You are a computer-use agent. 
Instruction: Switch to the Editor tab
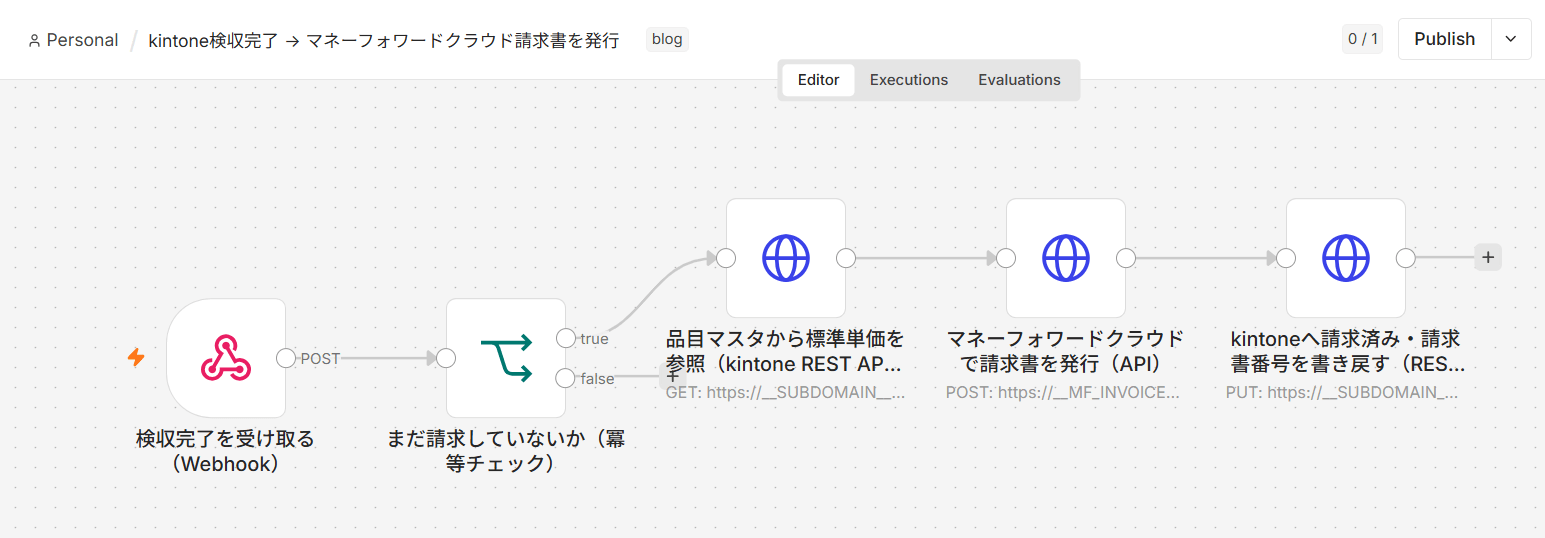(x=818, y=80)
